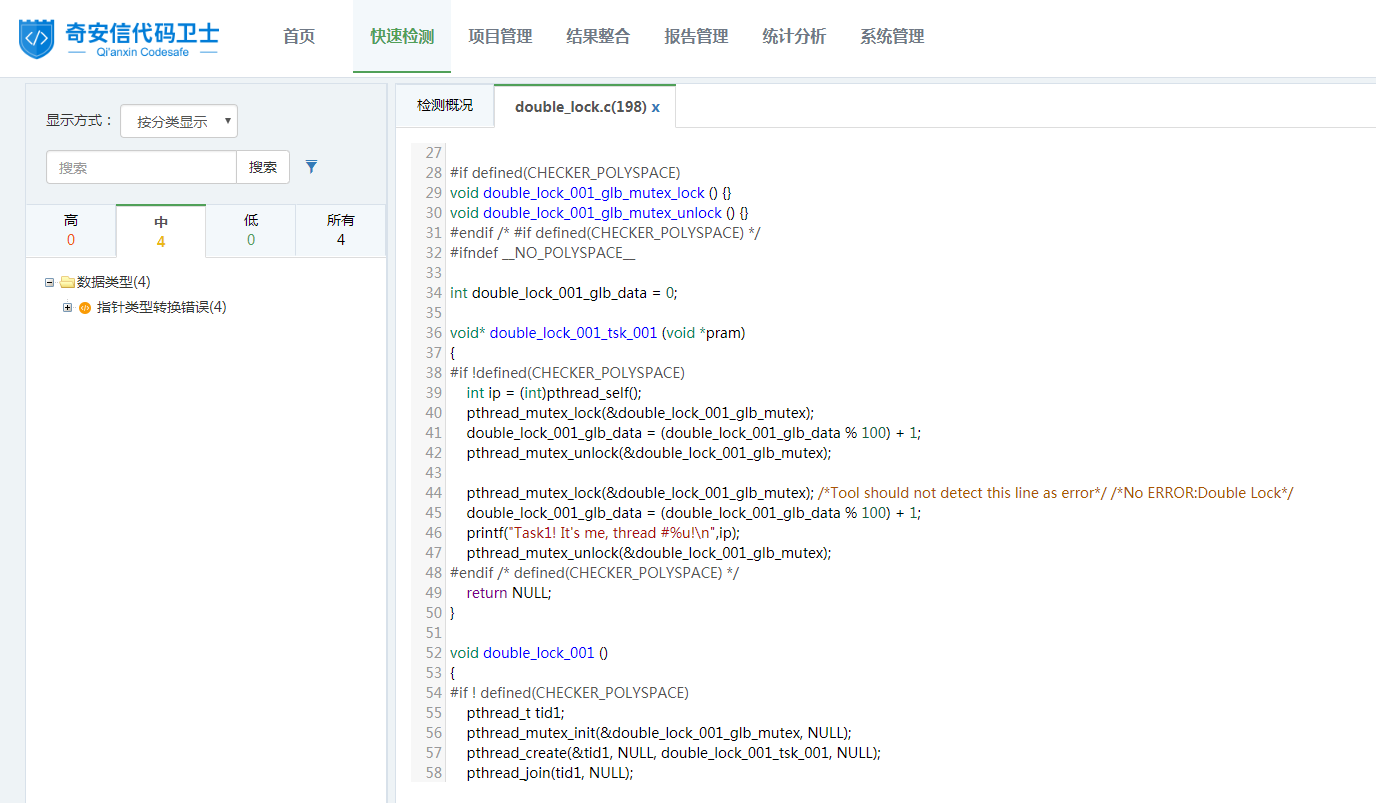Click into the 搜索 text field
Screen dimensions: 1376x803
[x=141, y=167]
